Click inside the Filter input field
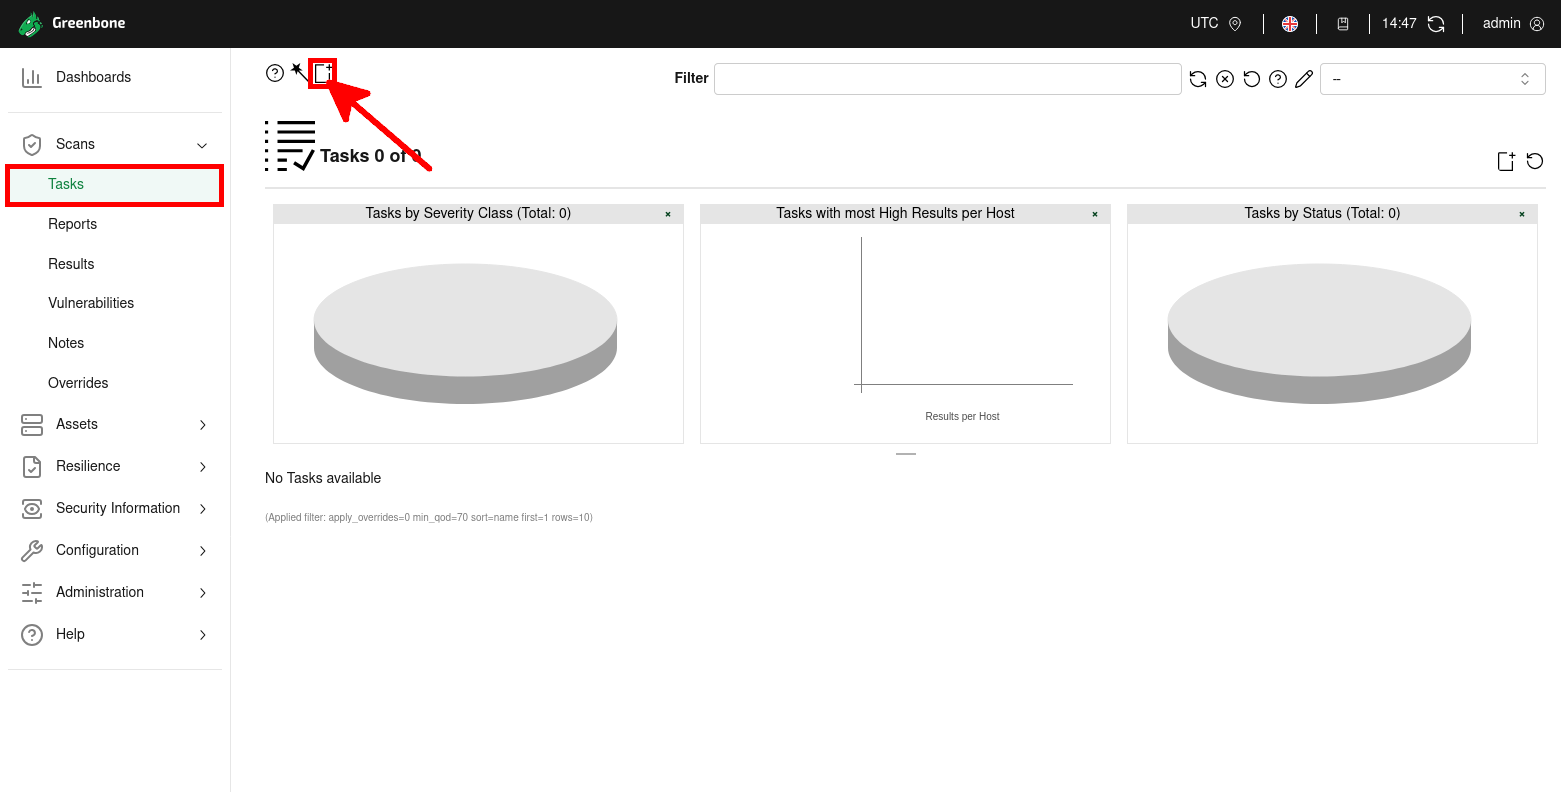Screen dimensions: 1561x792 (946, 78)
